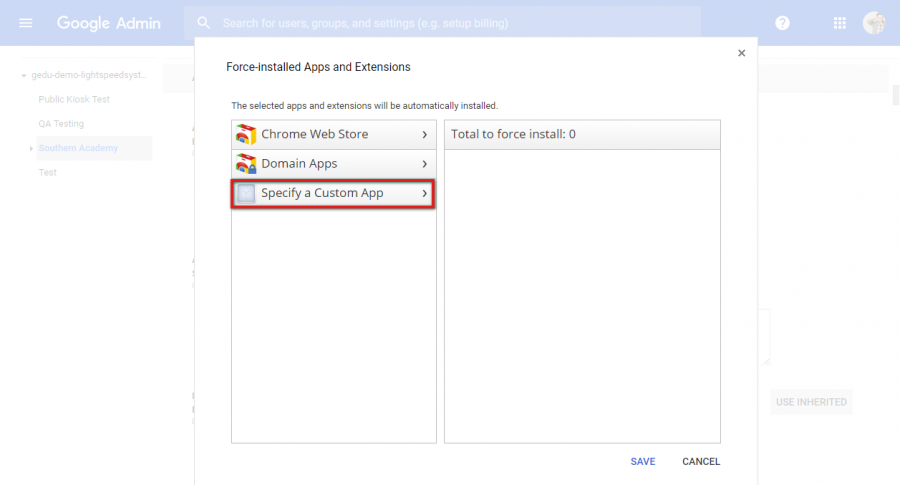Open the account profile avatar
Screen dimensions: 900x485
[x=874, y=23]
